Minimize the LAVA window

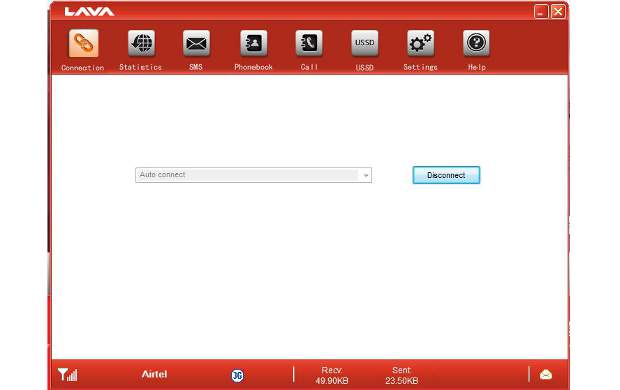tap(541, 11)
